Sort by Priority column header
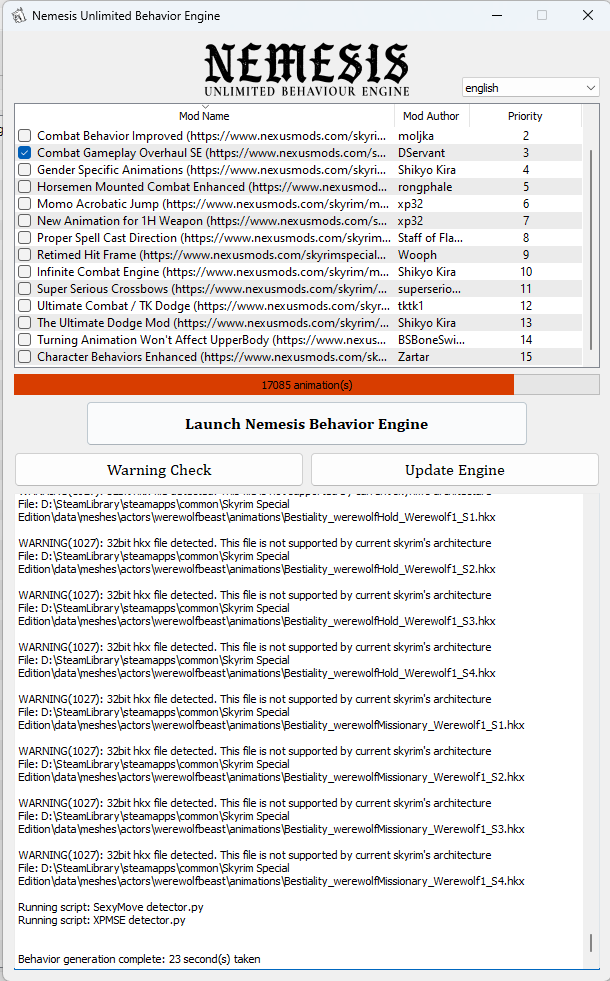This screenshot has height=981, width=610. tap(525, 116)
